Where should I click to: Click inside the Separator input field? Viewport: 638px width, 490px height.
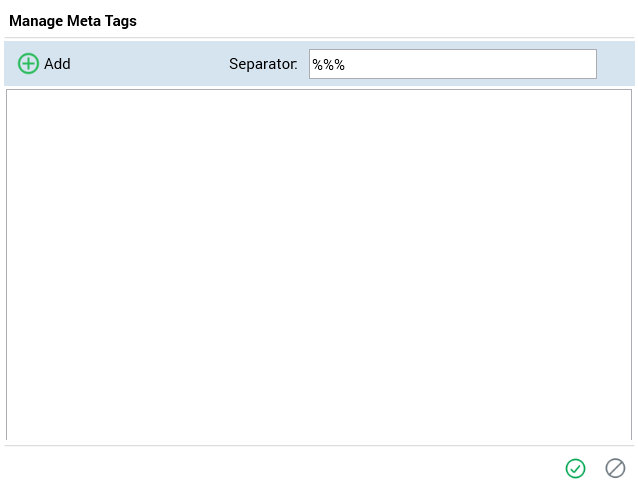[x=452, y=64]
